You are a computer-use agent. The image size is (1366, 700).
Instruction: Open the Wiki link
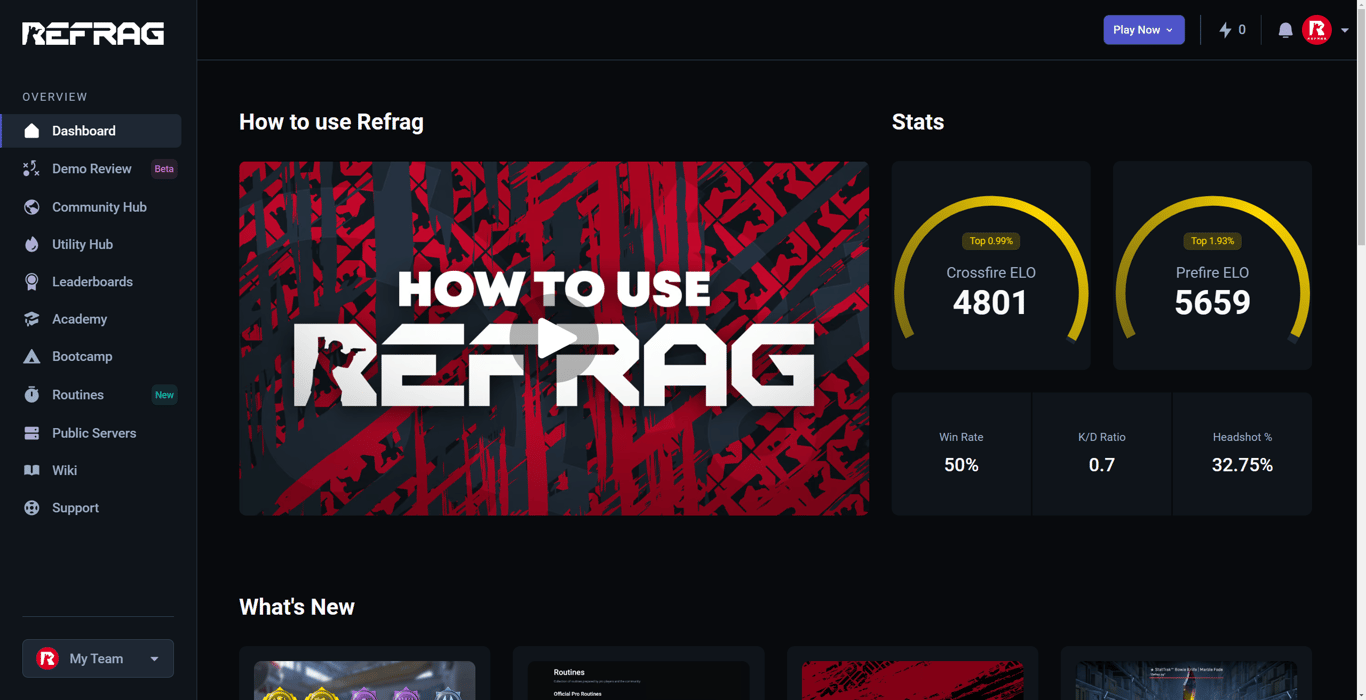click(91, 470)
